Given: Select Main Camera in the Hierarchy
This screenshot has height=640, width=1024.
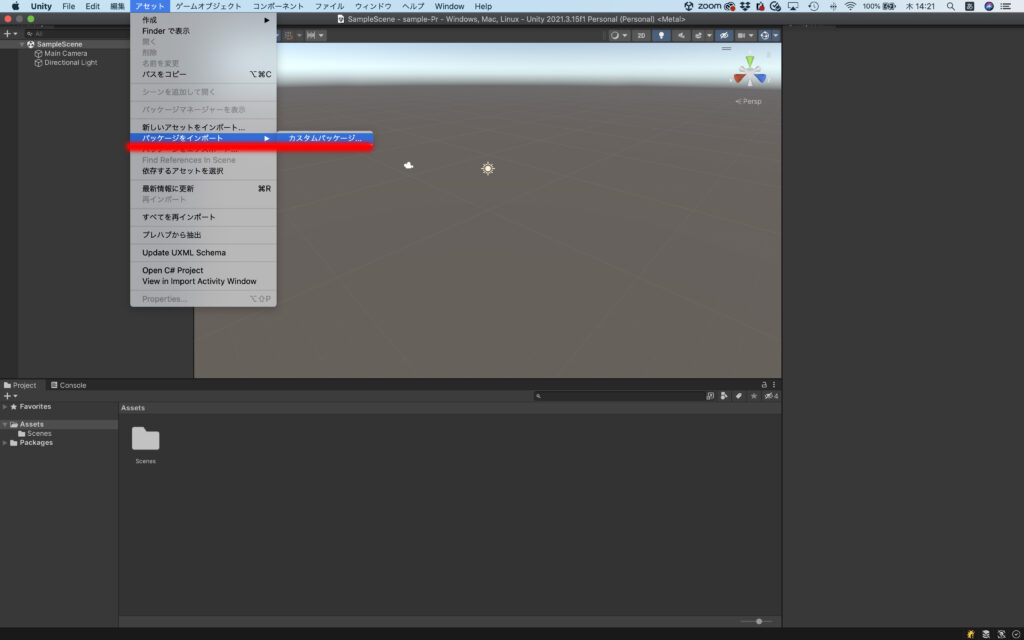Looking at the screenshot, I should pyautogui.click(x=65, y=54).
